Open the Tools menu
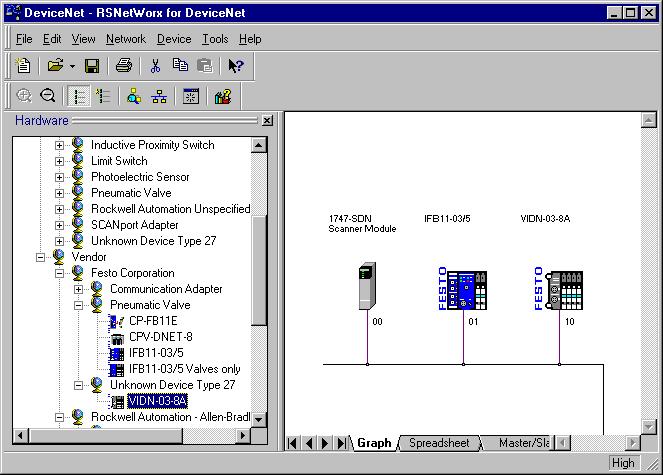 215,39
